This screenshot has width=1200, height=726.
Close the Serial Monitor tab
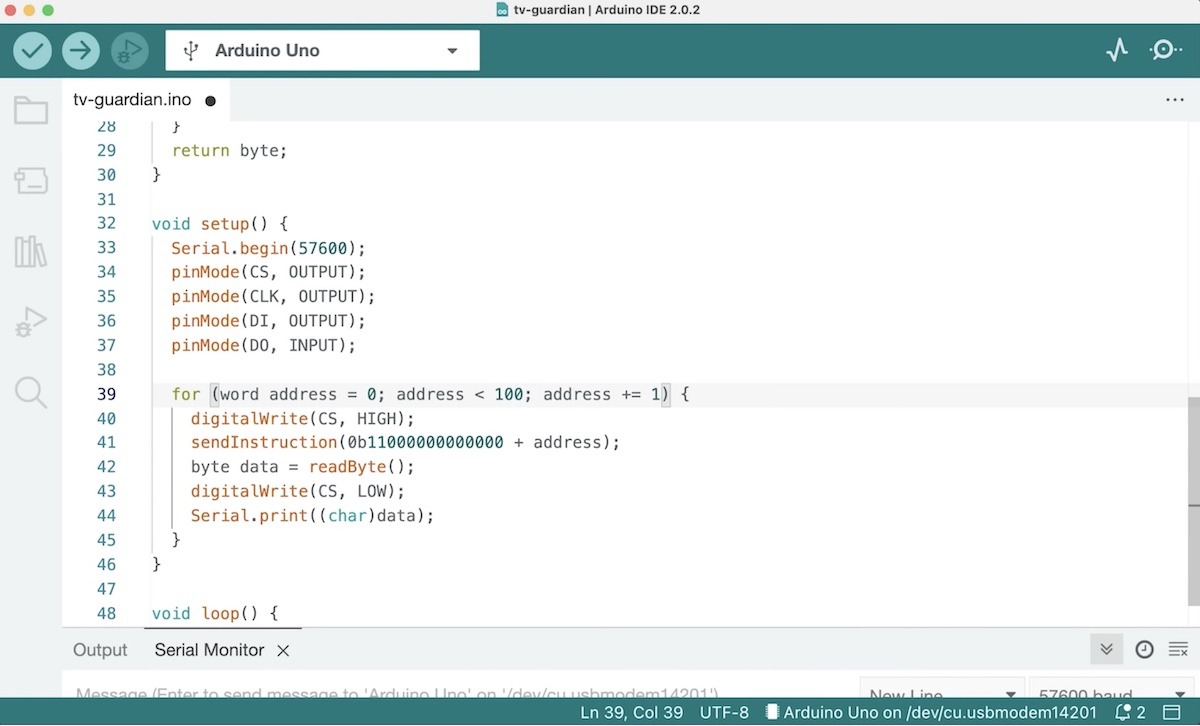[x=283, y=650]
